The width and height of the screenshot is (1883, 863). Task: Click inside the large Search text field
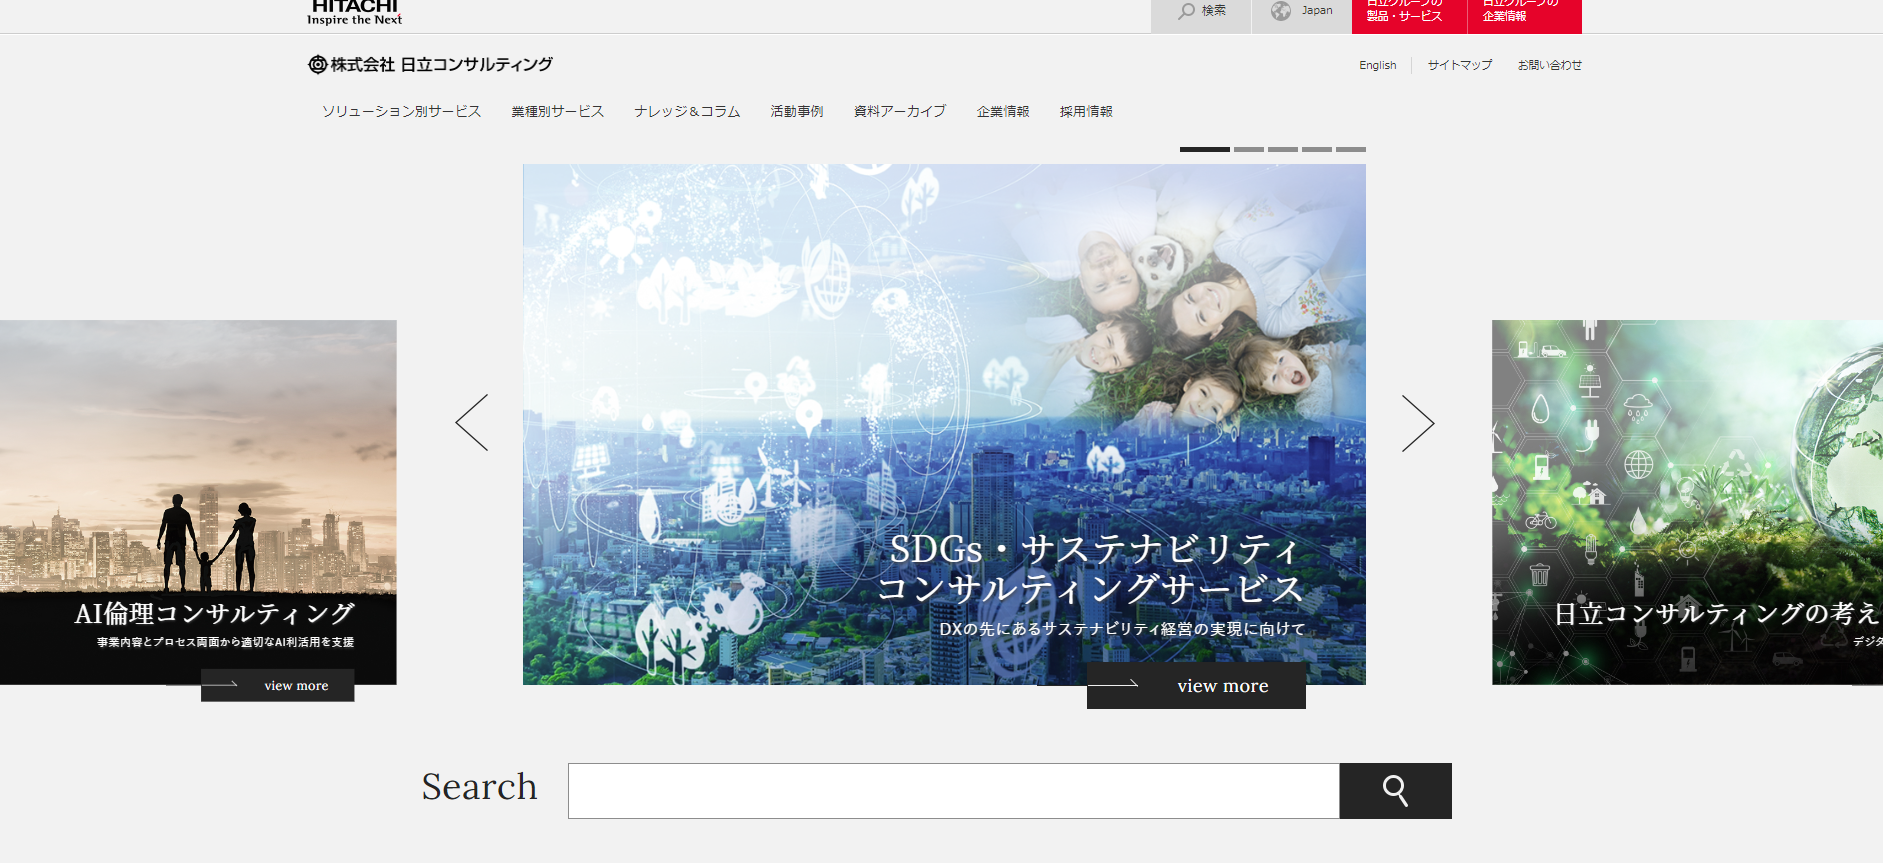pyautogui.click(x=953, y=791)
